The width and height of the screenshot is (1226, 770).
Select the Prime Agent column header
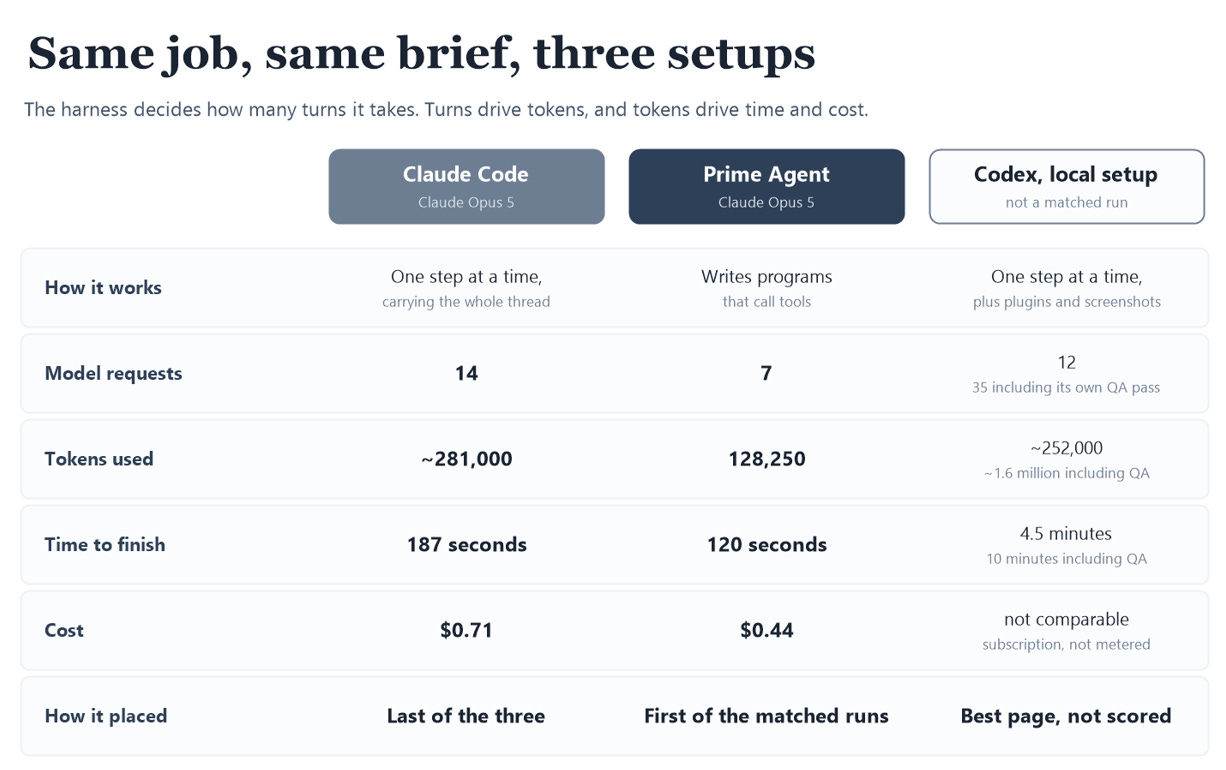766,187
